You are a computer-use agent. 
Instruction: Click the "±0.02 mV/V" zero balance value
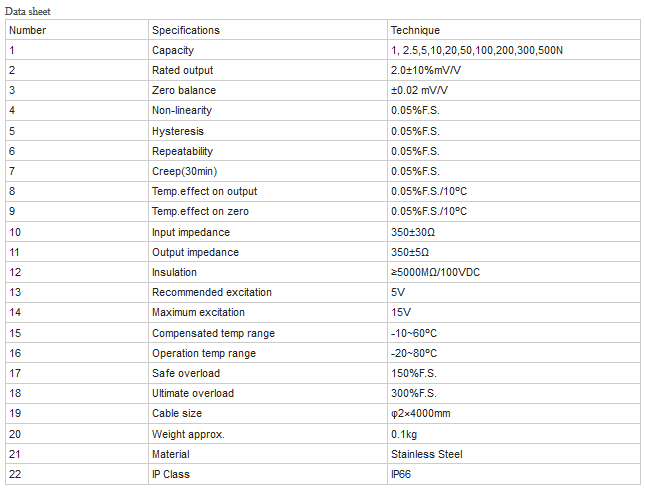click(420, 90)
